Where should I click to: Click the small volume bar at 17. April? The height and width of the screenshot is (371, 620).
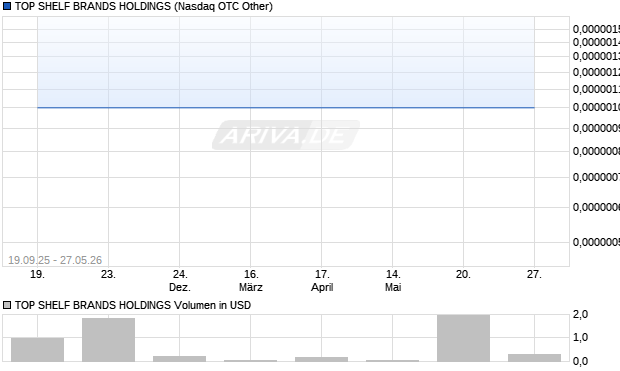click(321, 359)
